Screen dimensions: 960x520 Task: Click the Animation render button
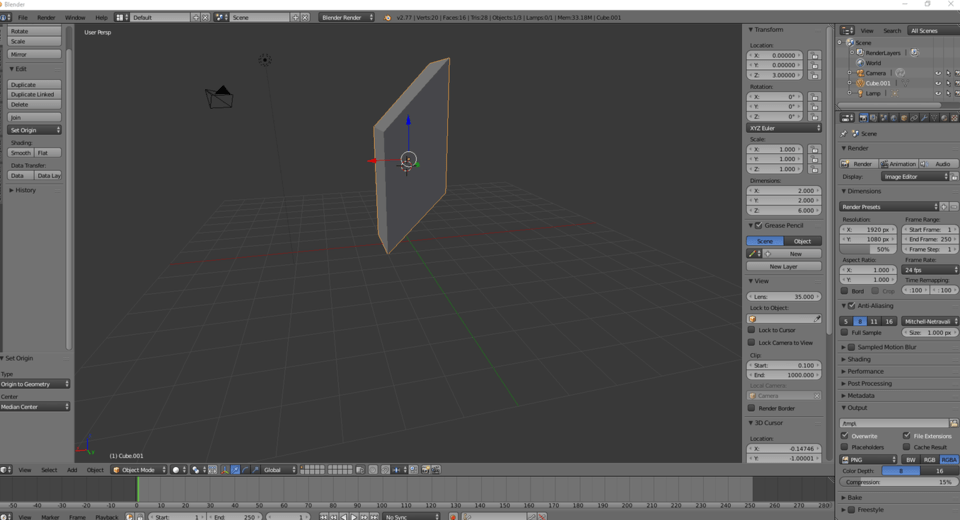click(x=897, y=164)
